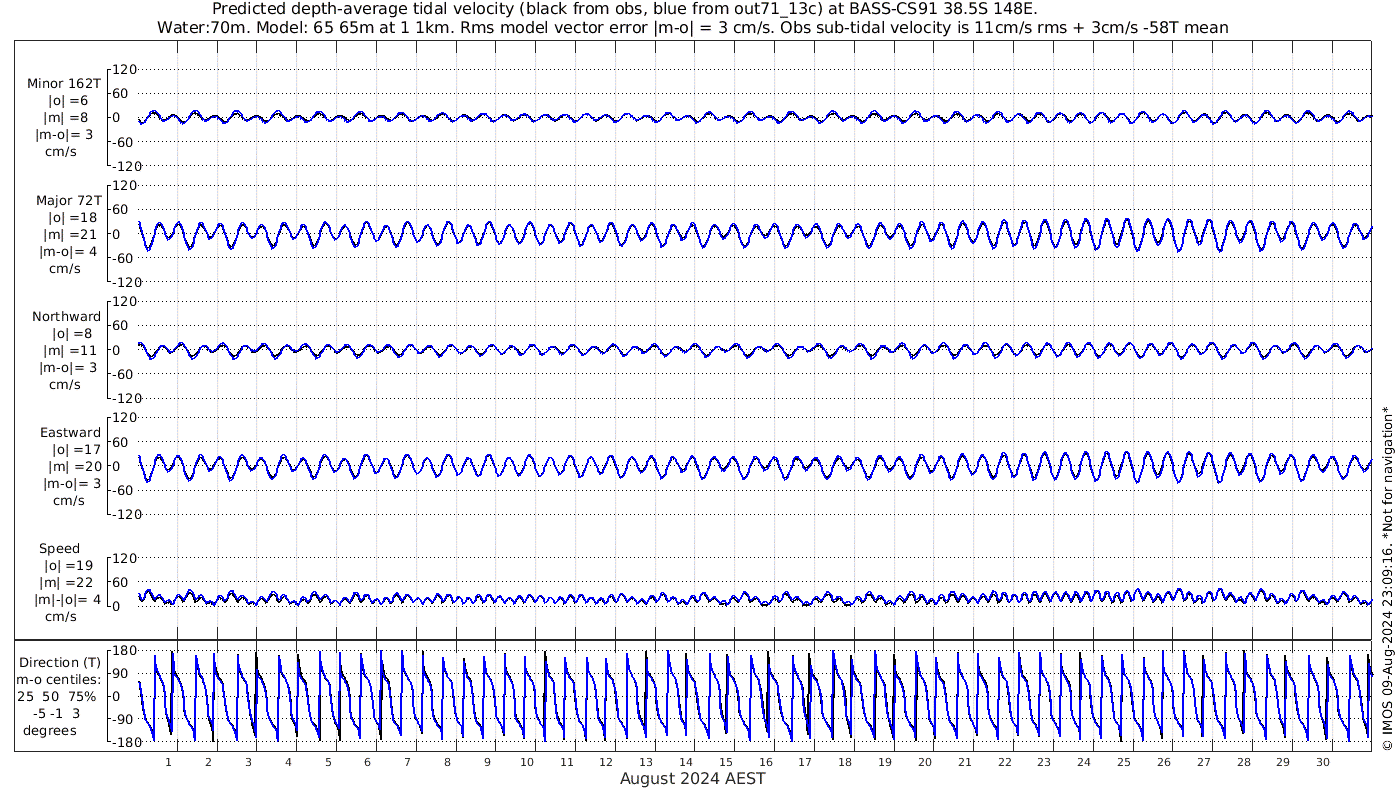Click the "|o| =6" value under Minor 162T
This screenshot has height=800, width=1400.
pyautogui.click(x=68, y=101)
